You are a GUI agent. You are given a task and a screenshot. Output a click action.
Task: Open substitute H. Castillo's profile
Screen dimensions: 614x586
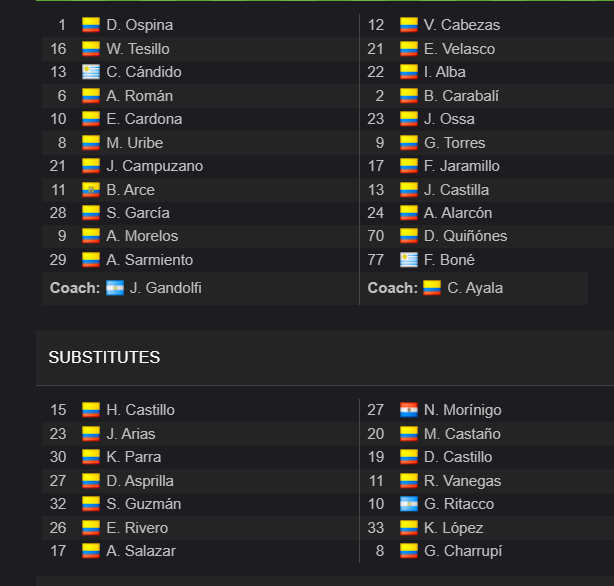140,410
